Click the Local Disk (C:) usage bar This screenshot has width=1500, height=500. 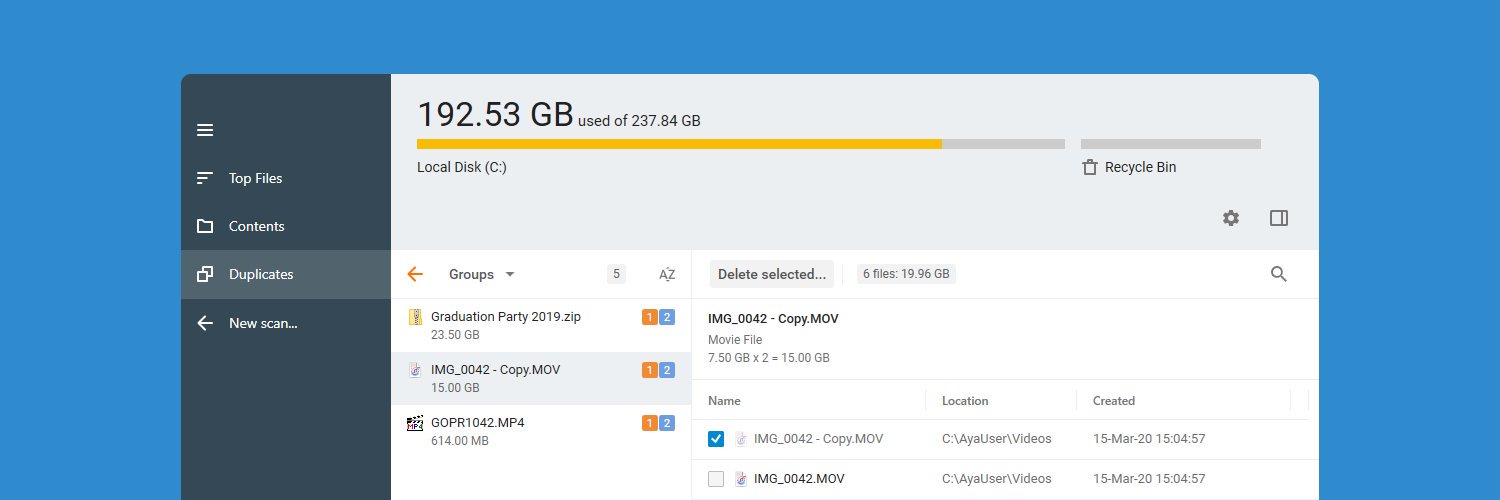(x=740, y=144)
